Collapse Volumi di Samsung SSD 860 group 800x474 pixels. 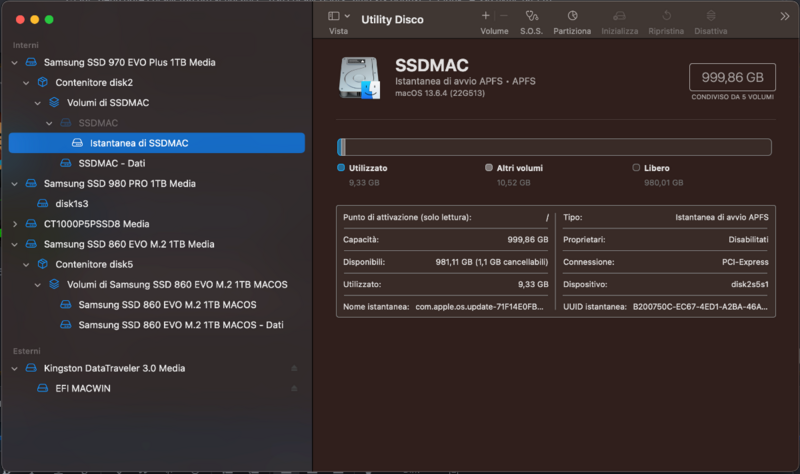coord(38,285)
